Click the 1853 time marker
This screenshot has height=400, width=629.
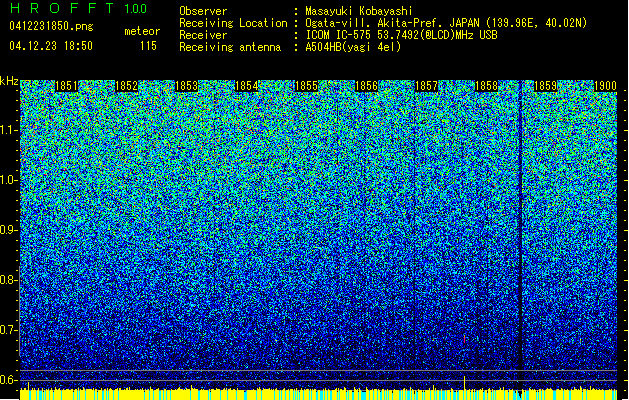(x=187, y=86)
